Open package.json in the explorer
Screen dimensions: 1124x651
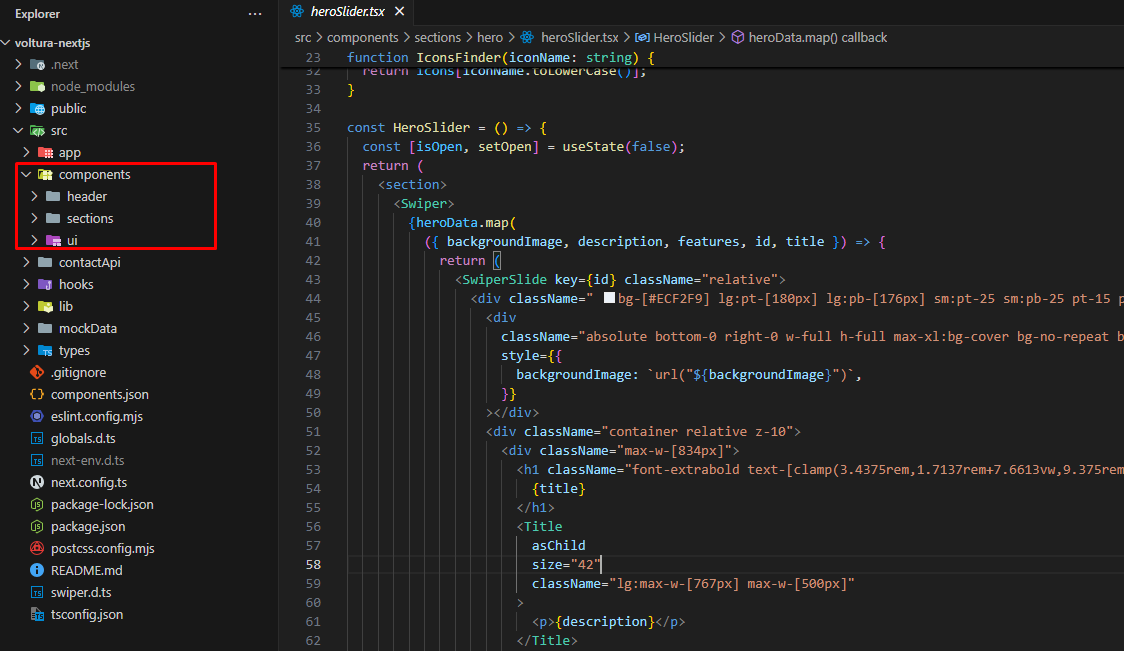[88, 526]
